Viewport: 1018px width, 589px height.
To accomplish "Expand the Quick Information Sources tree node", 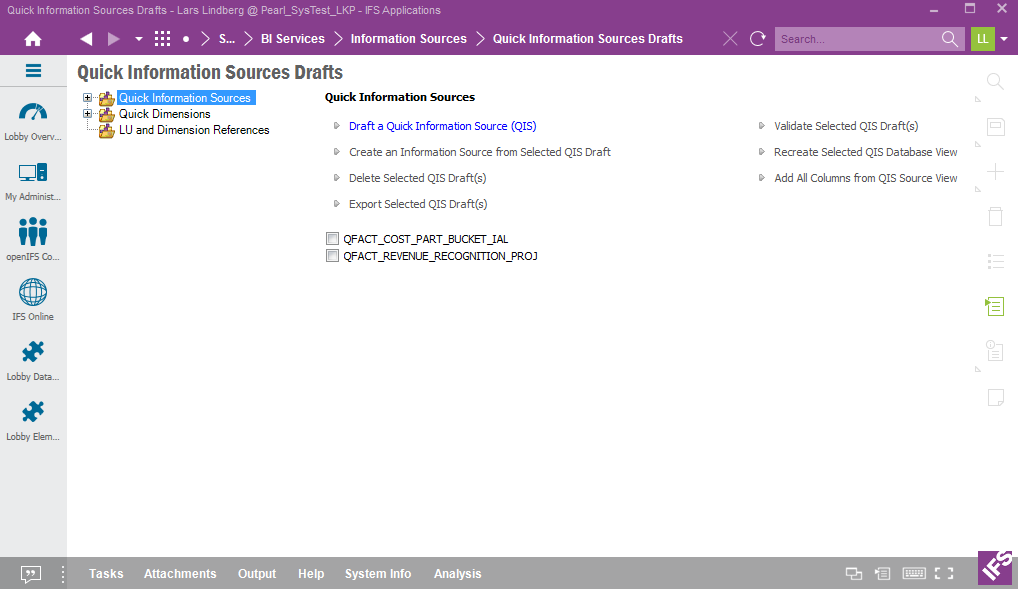I will pyautogui.click(x=88, y=98).
